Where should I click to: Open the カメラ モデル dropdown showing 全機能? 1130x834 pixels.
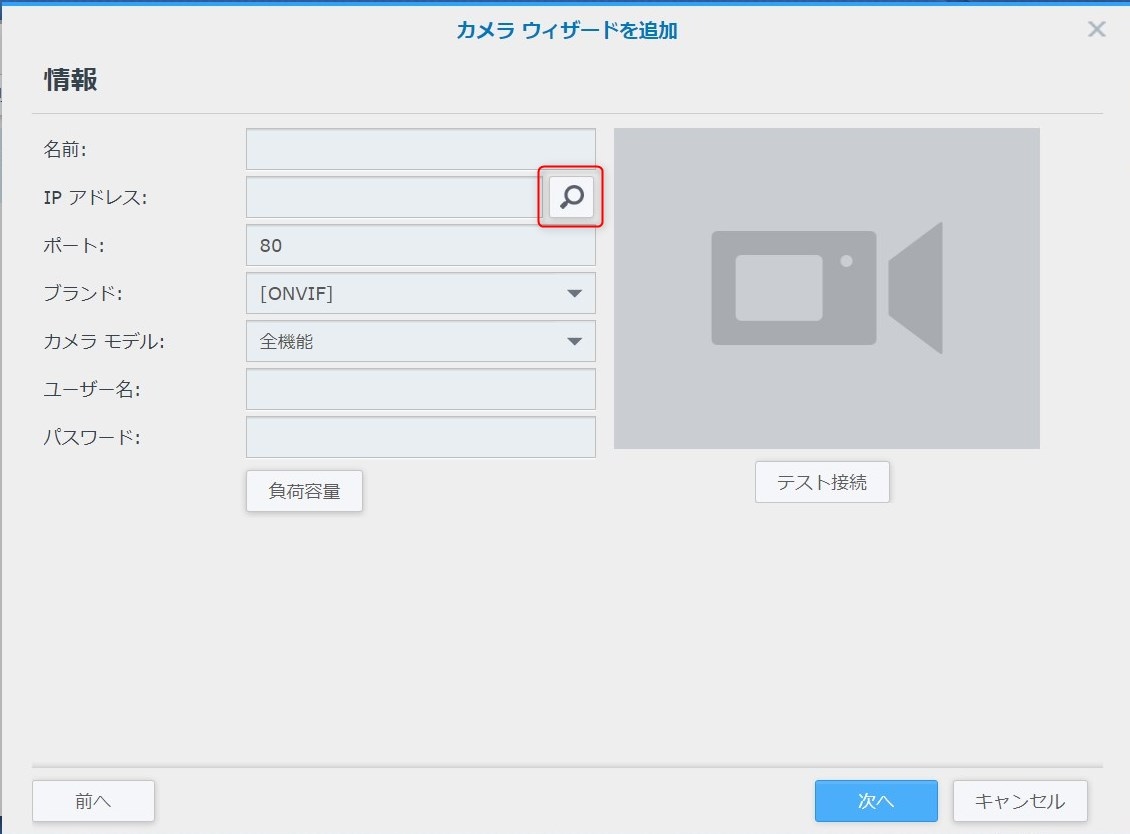420,341
